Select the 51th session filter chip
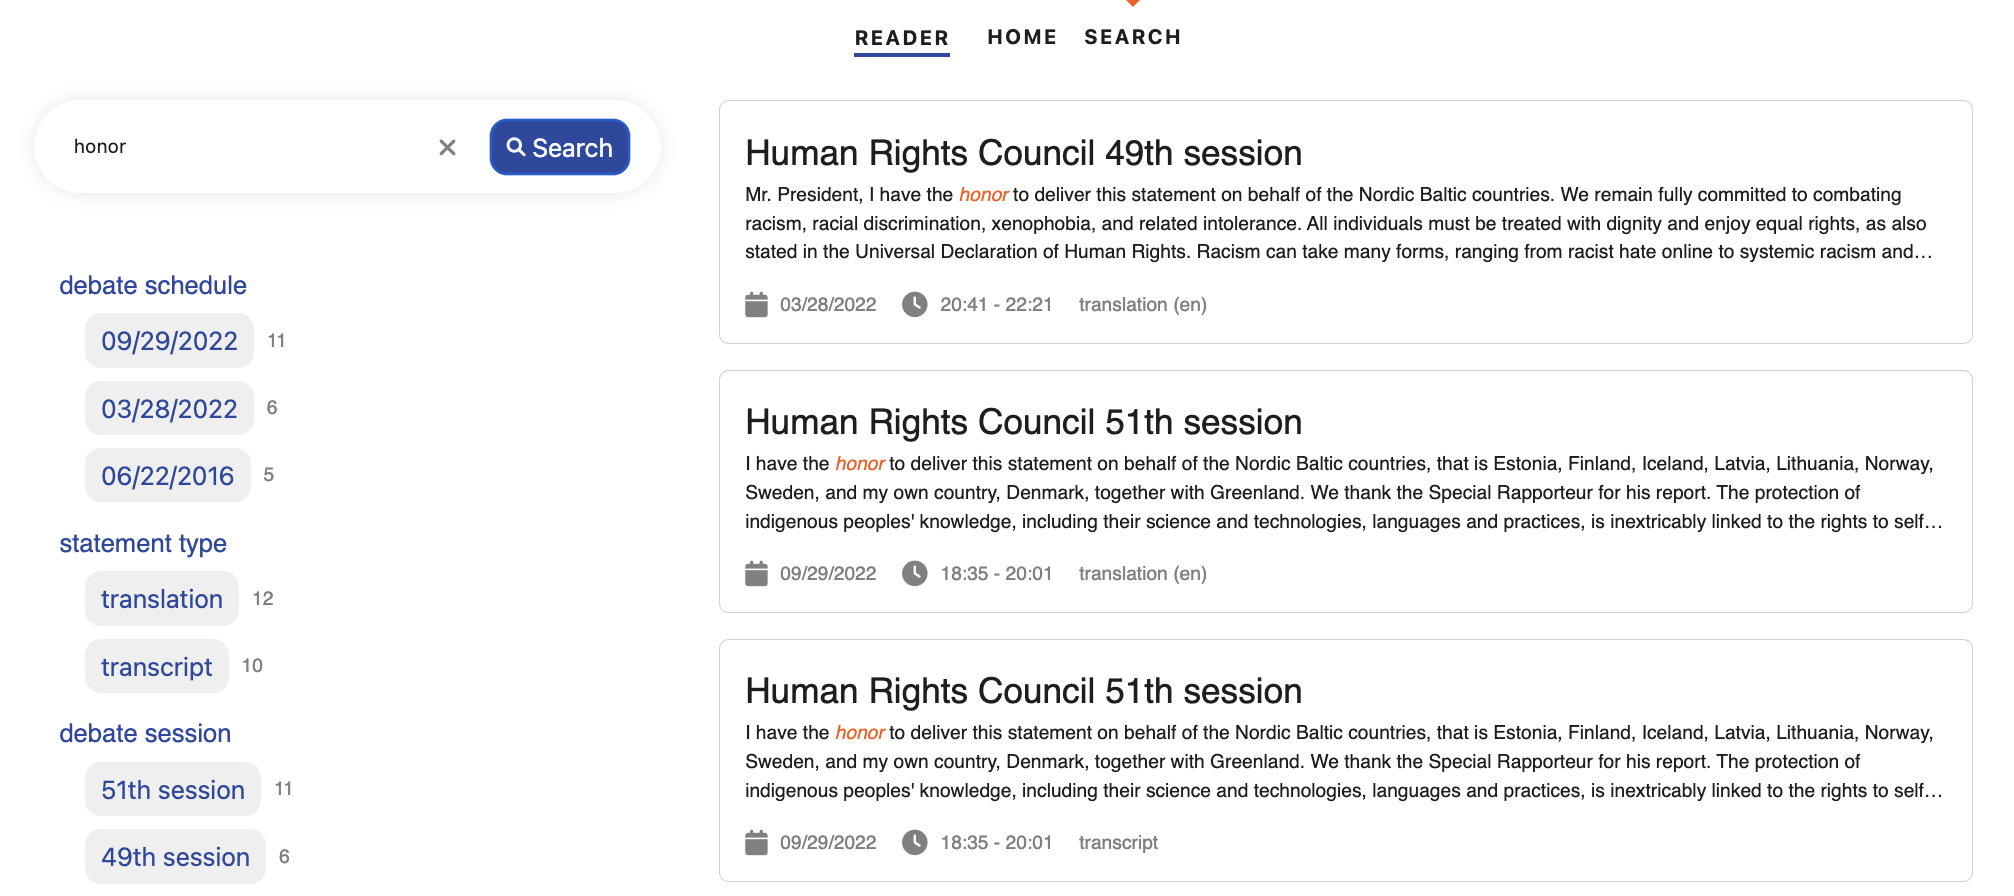The width and height of the screenshot is (2014, 896). click(x=172, y=790)
